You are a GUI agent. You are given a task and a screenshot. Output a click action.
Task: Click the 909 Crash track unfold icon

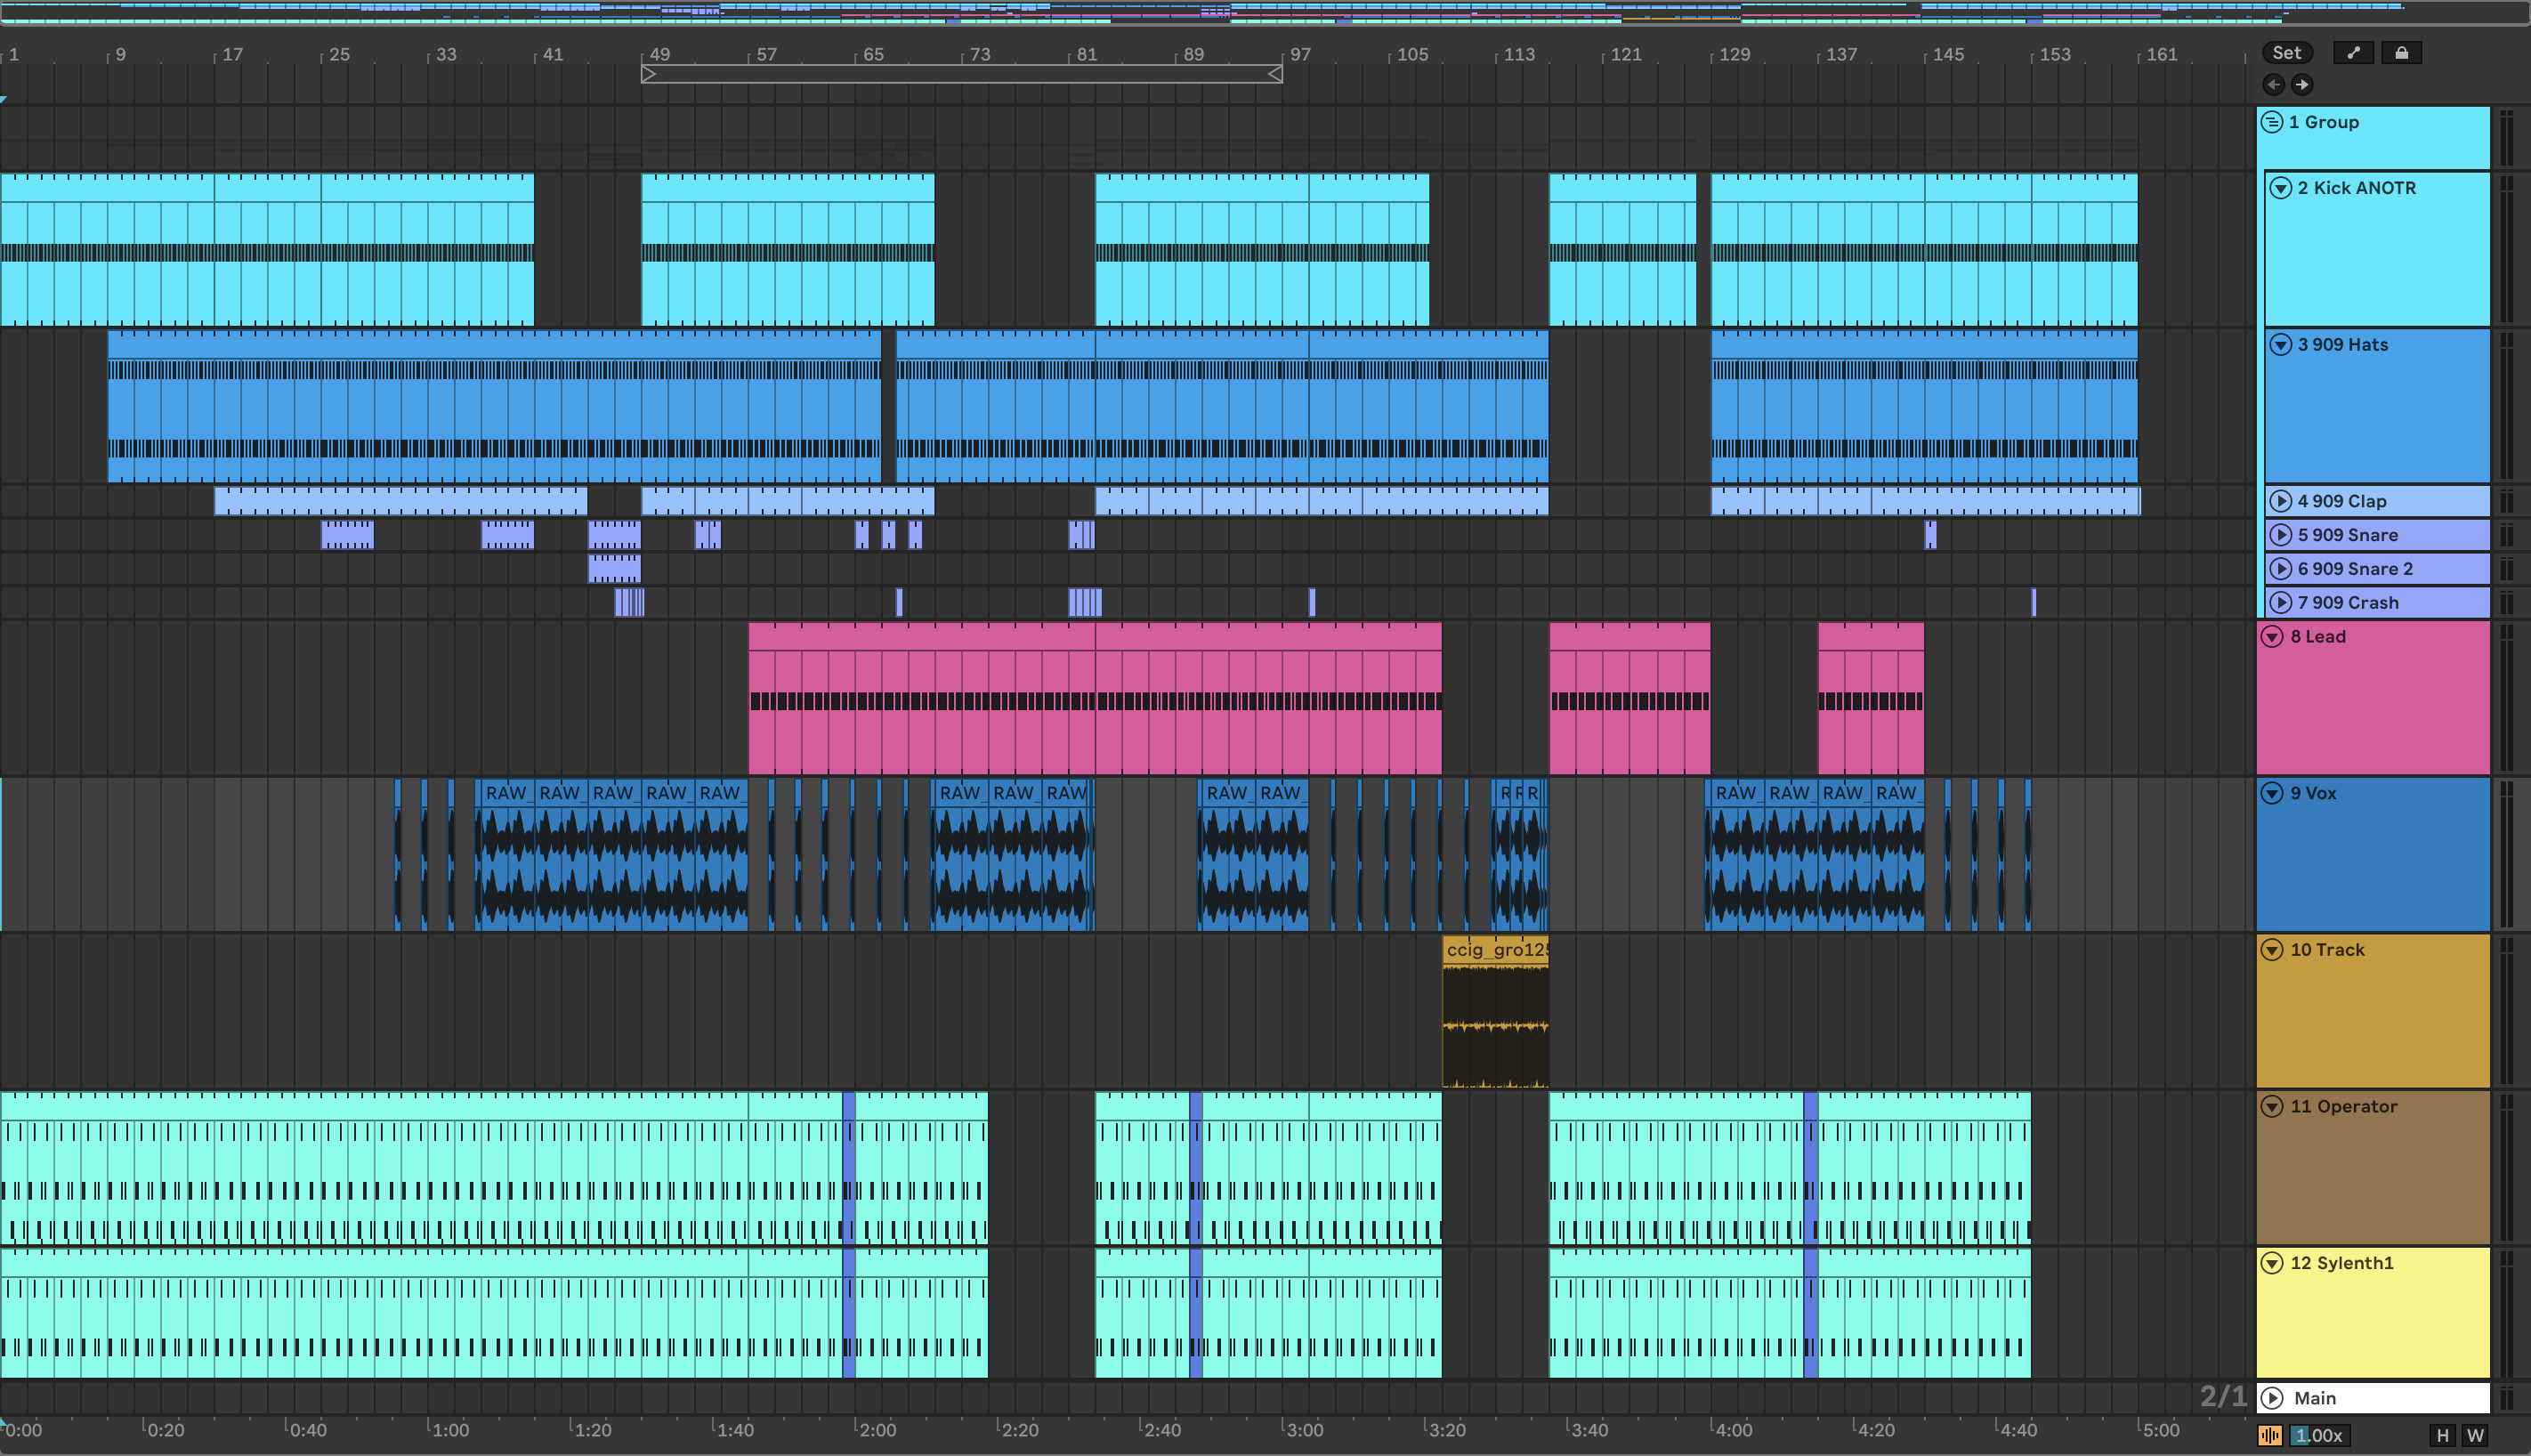tap(2280, 602)
